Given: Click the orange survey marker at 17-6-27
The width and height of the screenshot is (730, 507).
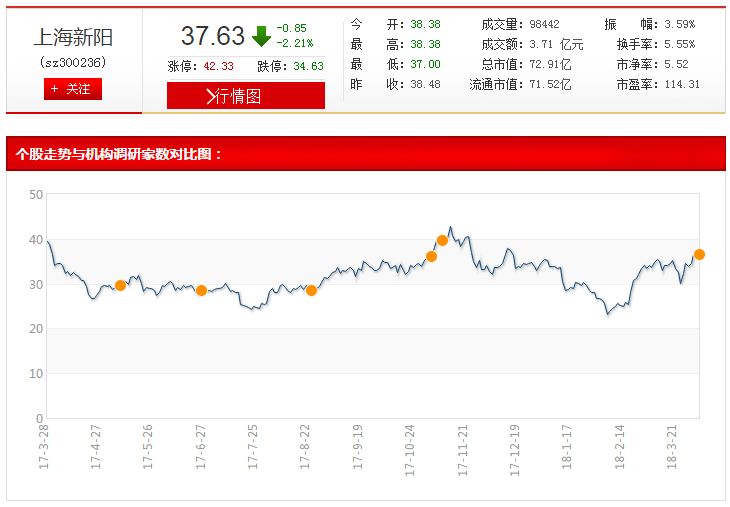Looking at the screenshot, I should tap(202, 291).
